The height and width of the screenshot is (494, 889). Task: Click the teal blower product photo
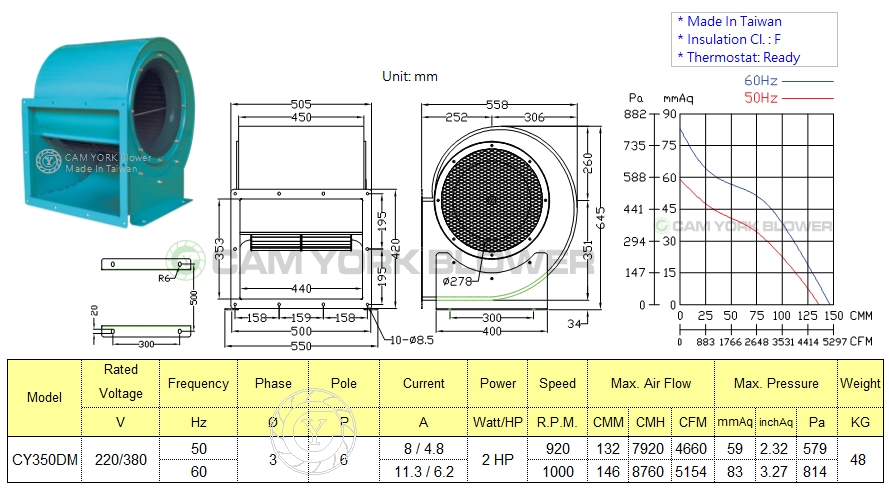108,132
